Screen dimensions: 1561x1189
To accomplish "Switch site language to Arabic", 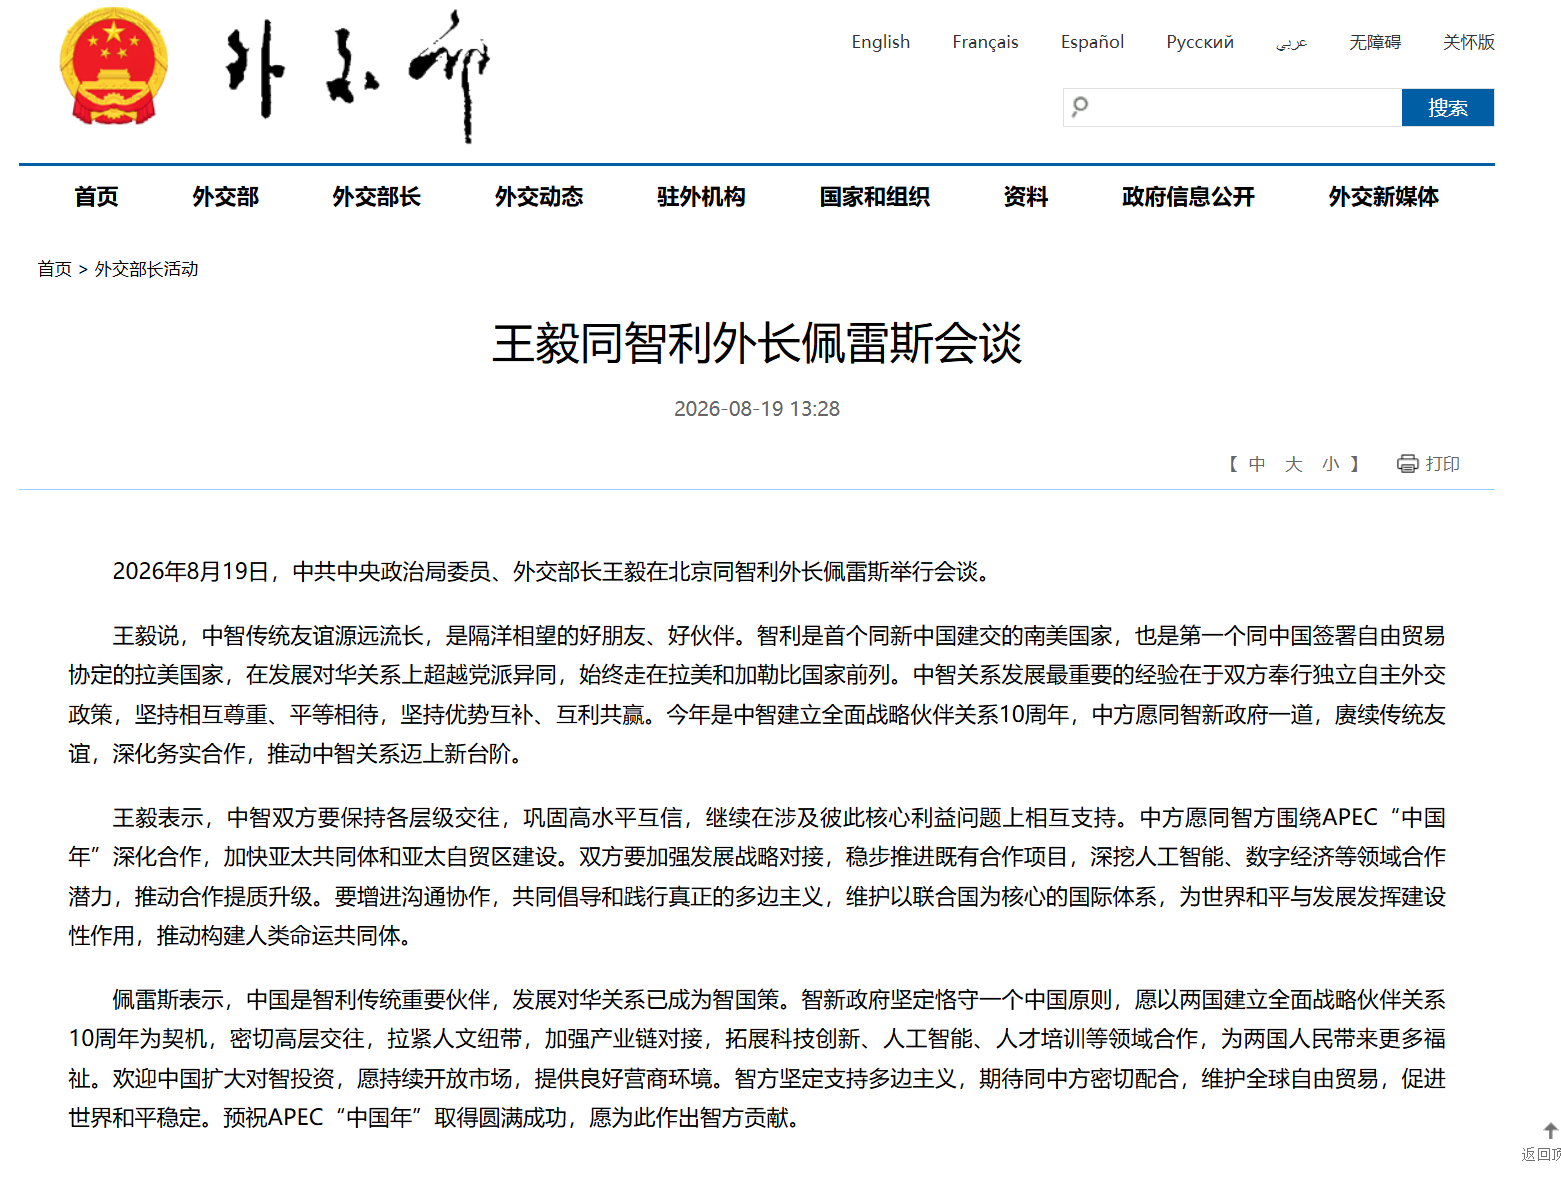I will [x=1291, y=42].
